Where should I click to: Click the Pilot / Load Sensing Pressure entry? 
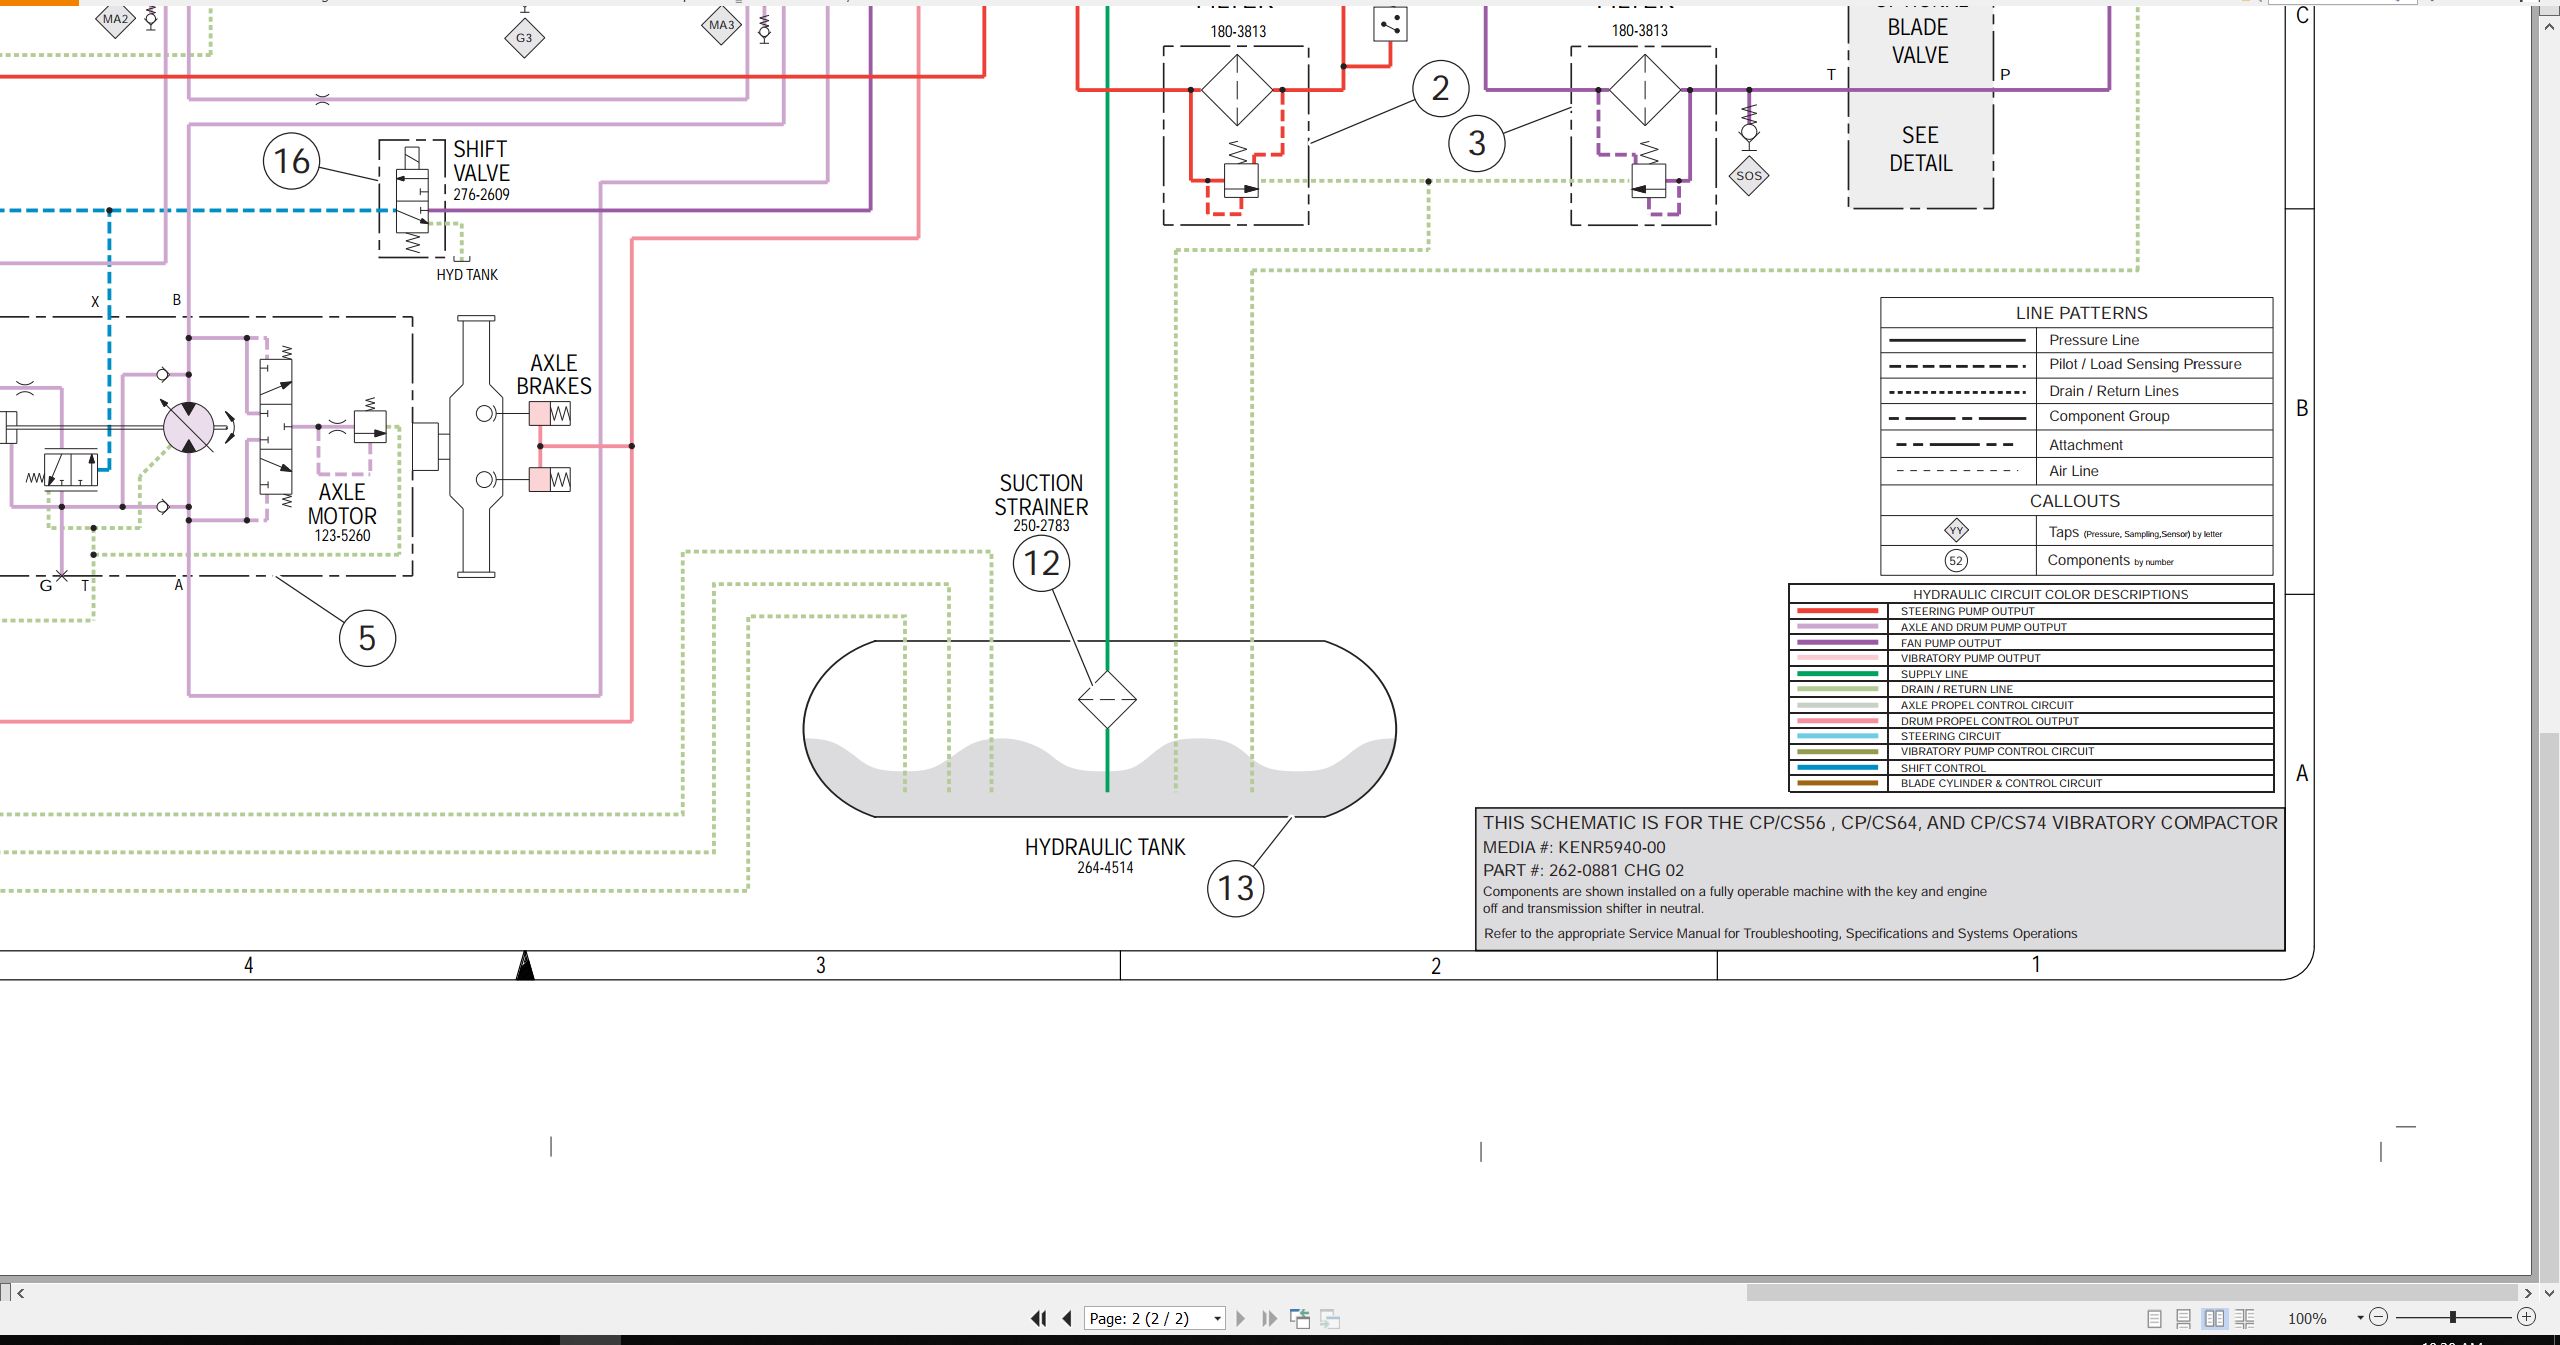click(x=2145, y=364)
